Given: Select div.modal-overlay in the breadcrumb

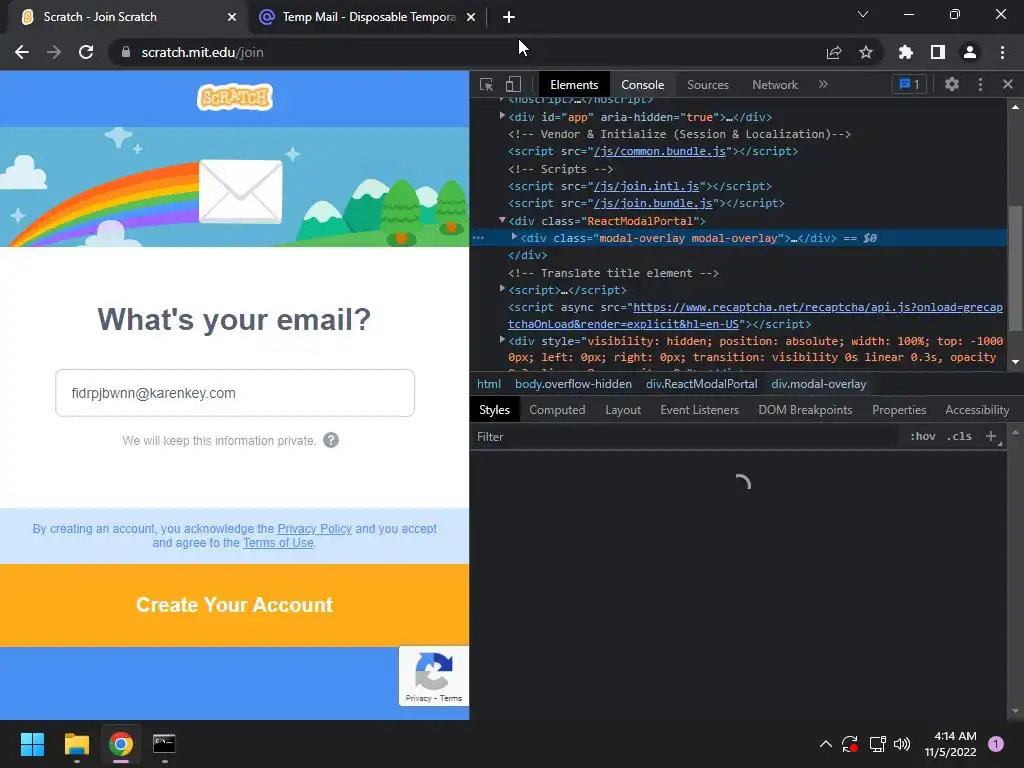Looking at the screenshot, I should click(818, 384).
